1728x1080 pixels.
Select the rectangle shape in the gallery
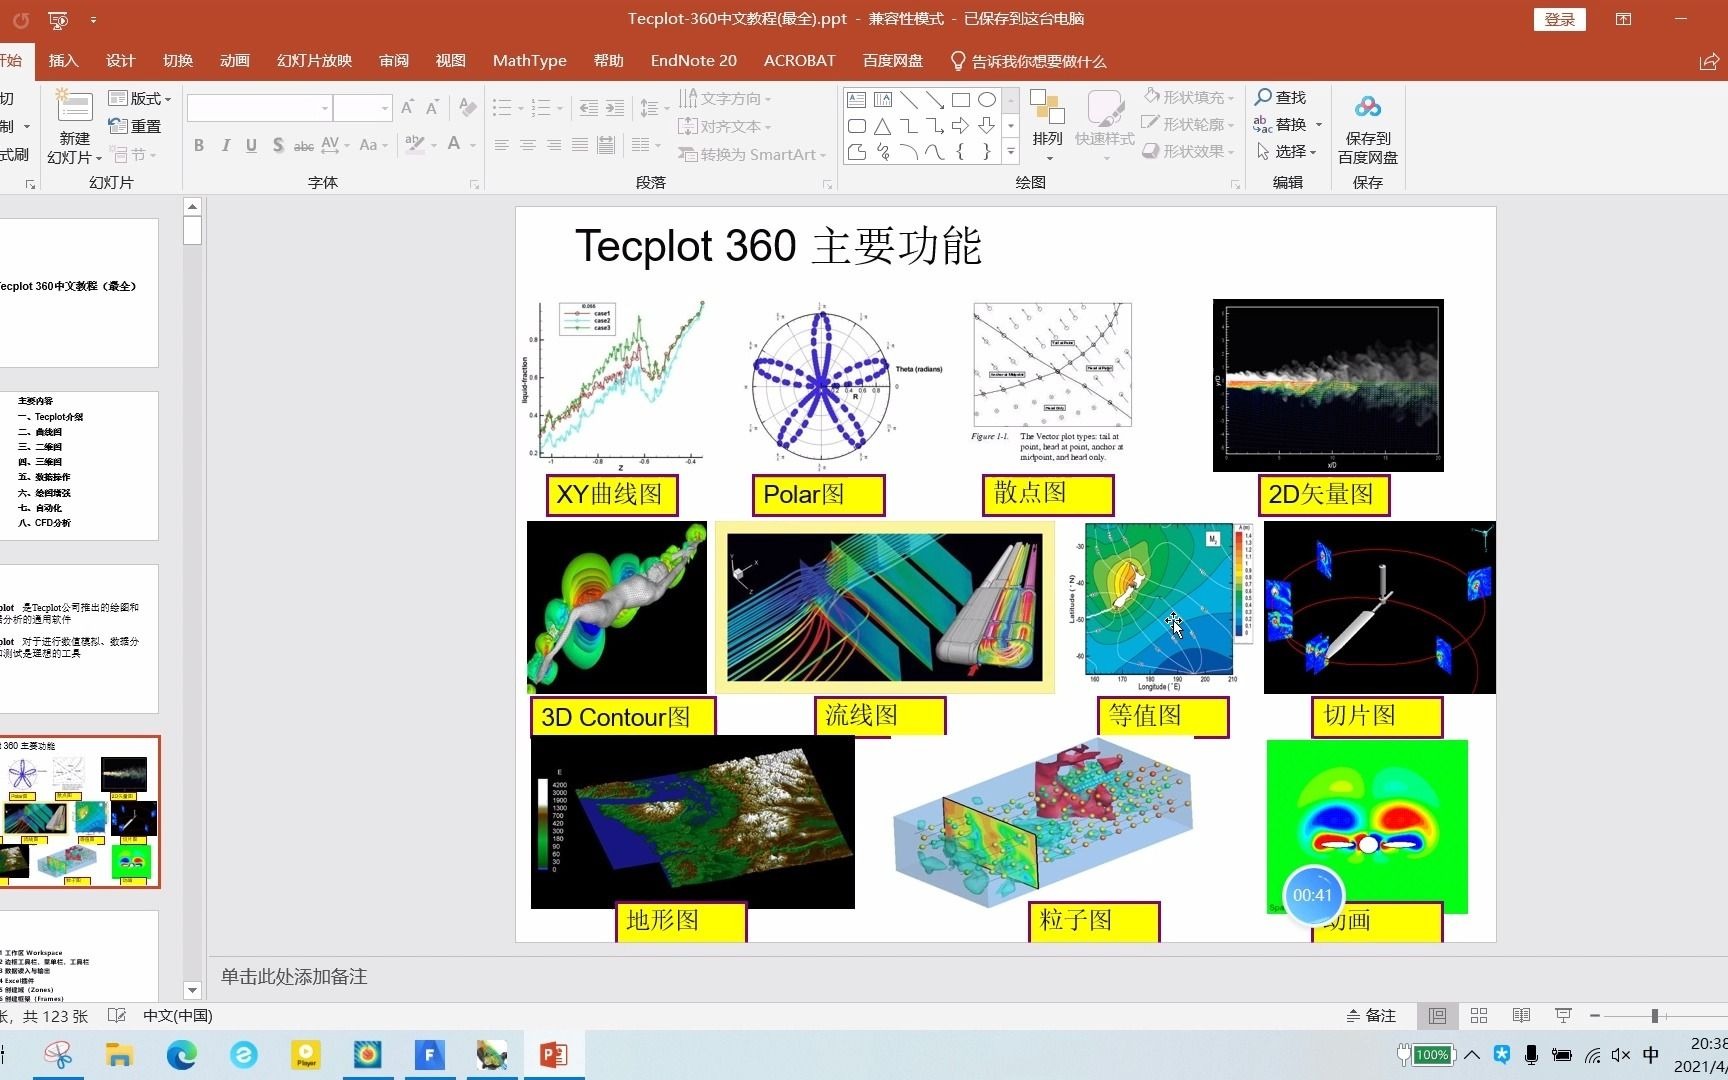click(x=961, y=100)
